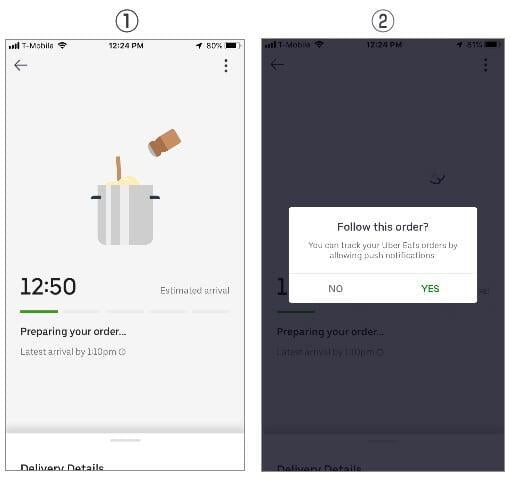
Task: Tap the pepper shaker illustration
Action: 164,143
